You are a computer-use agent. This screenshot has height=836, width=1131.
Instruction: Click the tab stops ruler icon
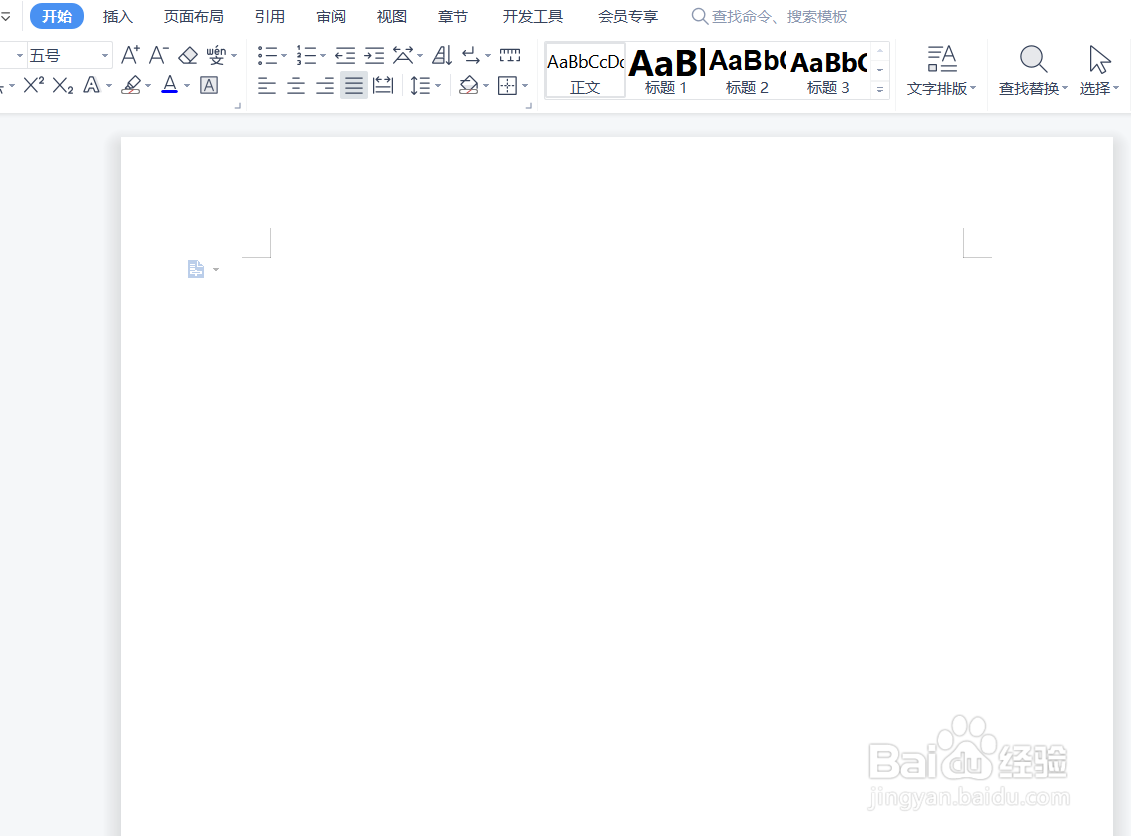[x=510, y=55]
